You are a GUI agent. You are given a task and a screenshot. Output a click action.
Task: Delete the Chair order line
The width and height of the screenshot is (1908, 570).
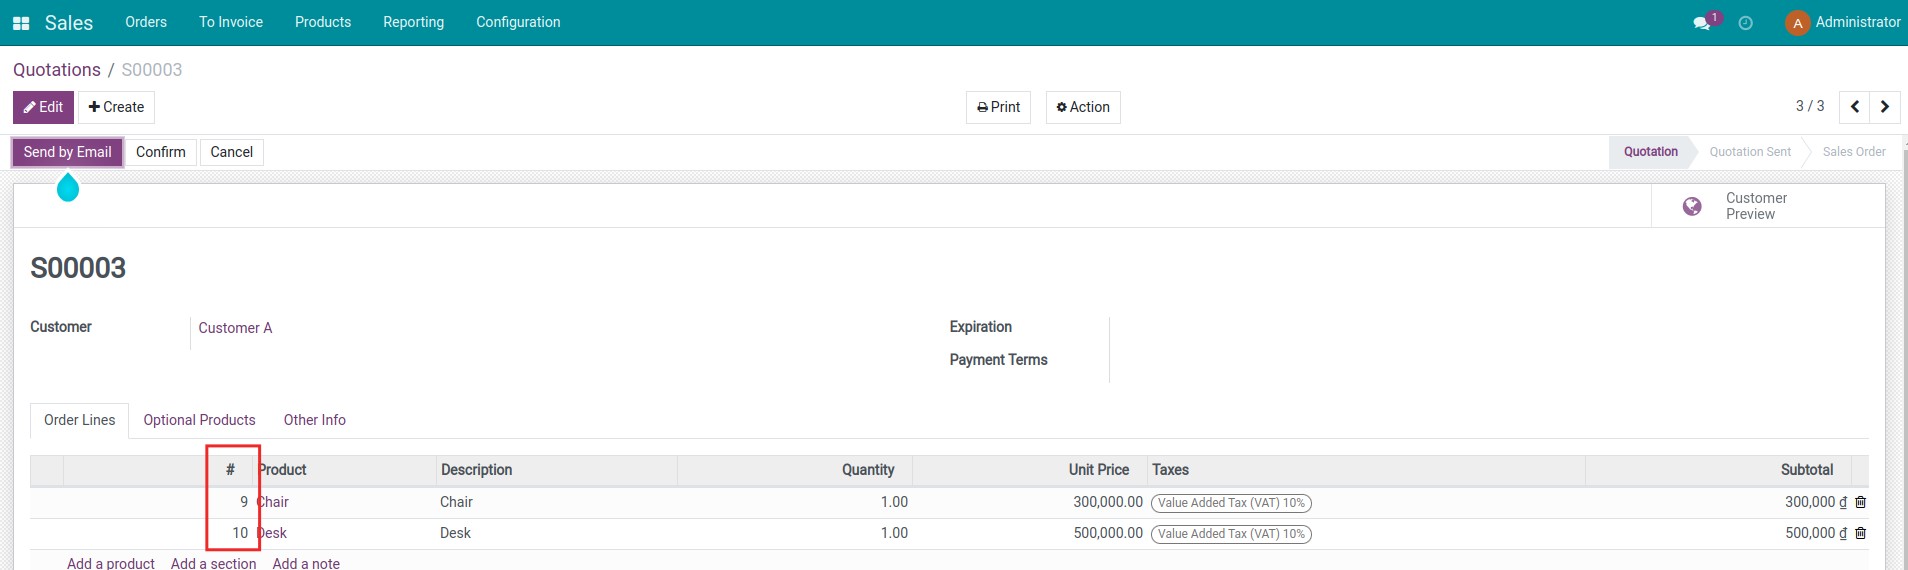coord(1860,503)
